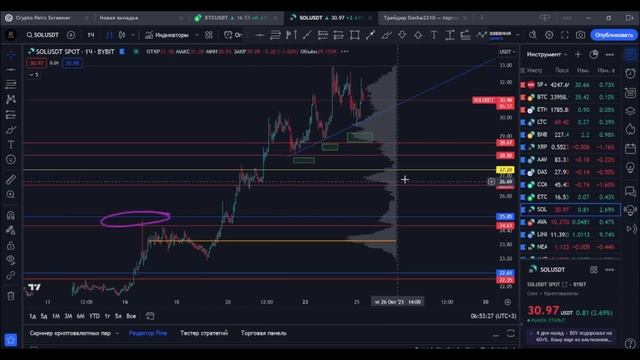This screenshot has height=360, width=640.
Task: Select the zoom in tool in left sidebar
Action: (x=11, y=194)
